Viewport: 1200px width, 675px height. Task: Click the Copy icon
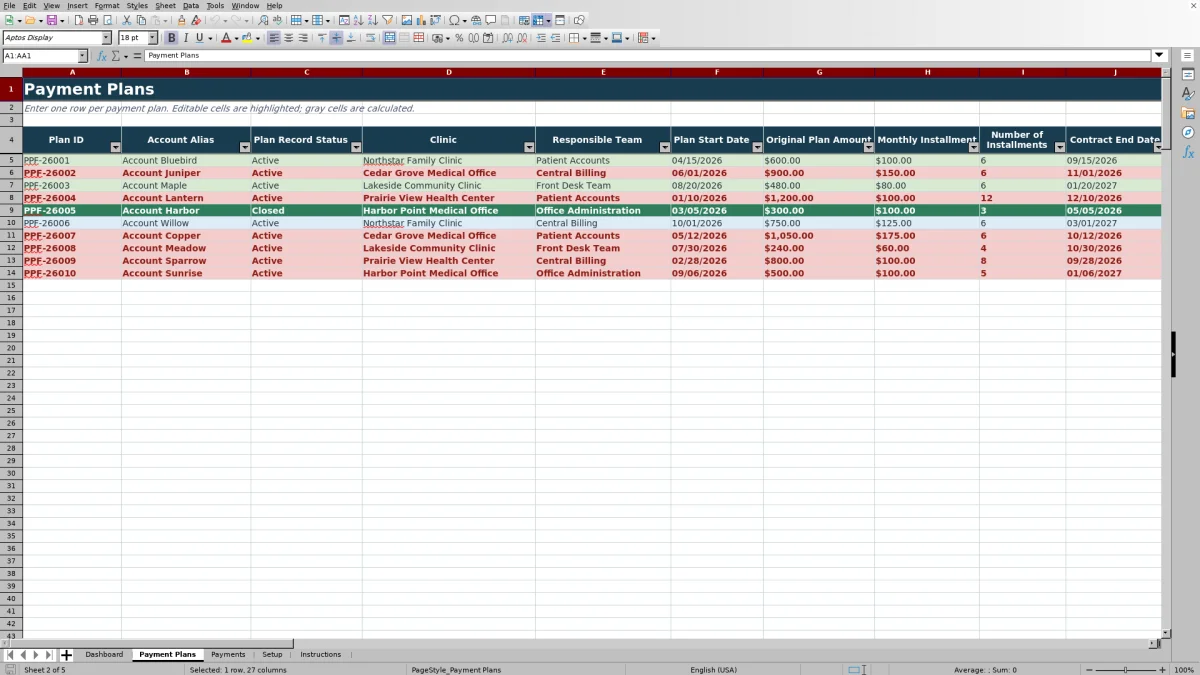coord(141,20)
